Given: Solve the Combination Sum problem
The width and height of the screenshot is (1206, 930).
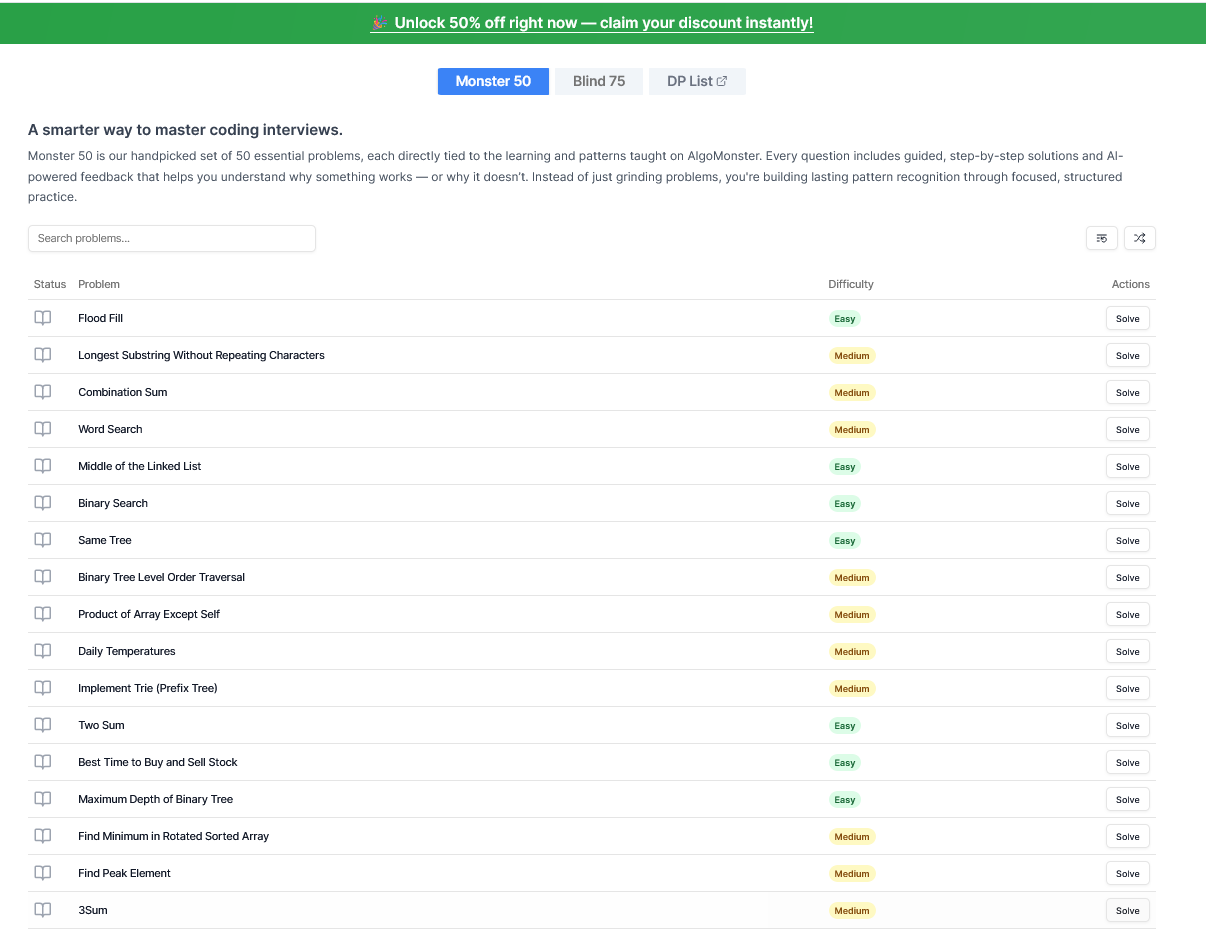Looking at the screenshot, I should 1127,393.
